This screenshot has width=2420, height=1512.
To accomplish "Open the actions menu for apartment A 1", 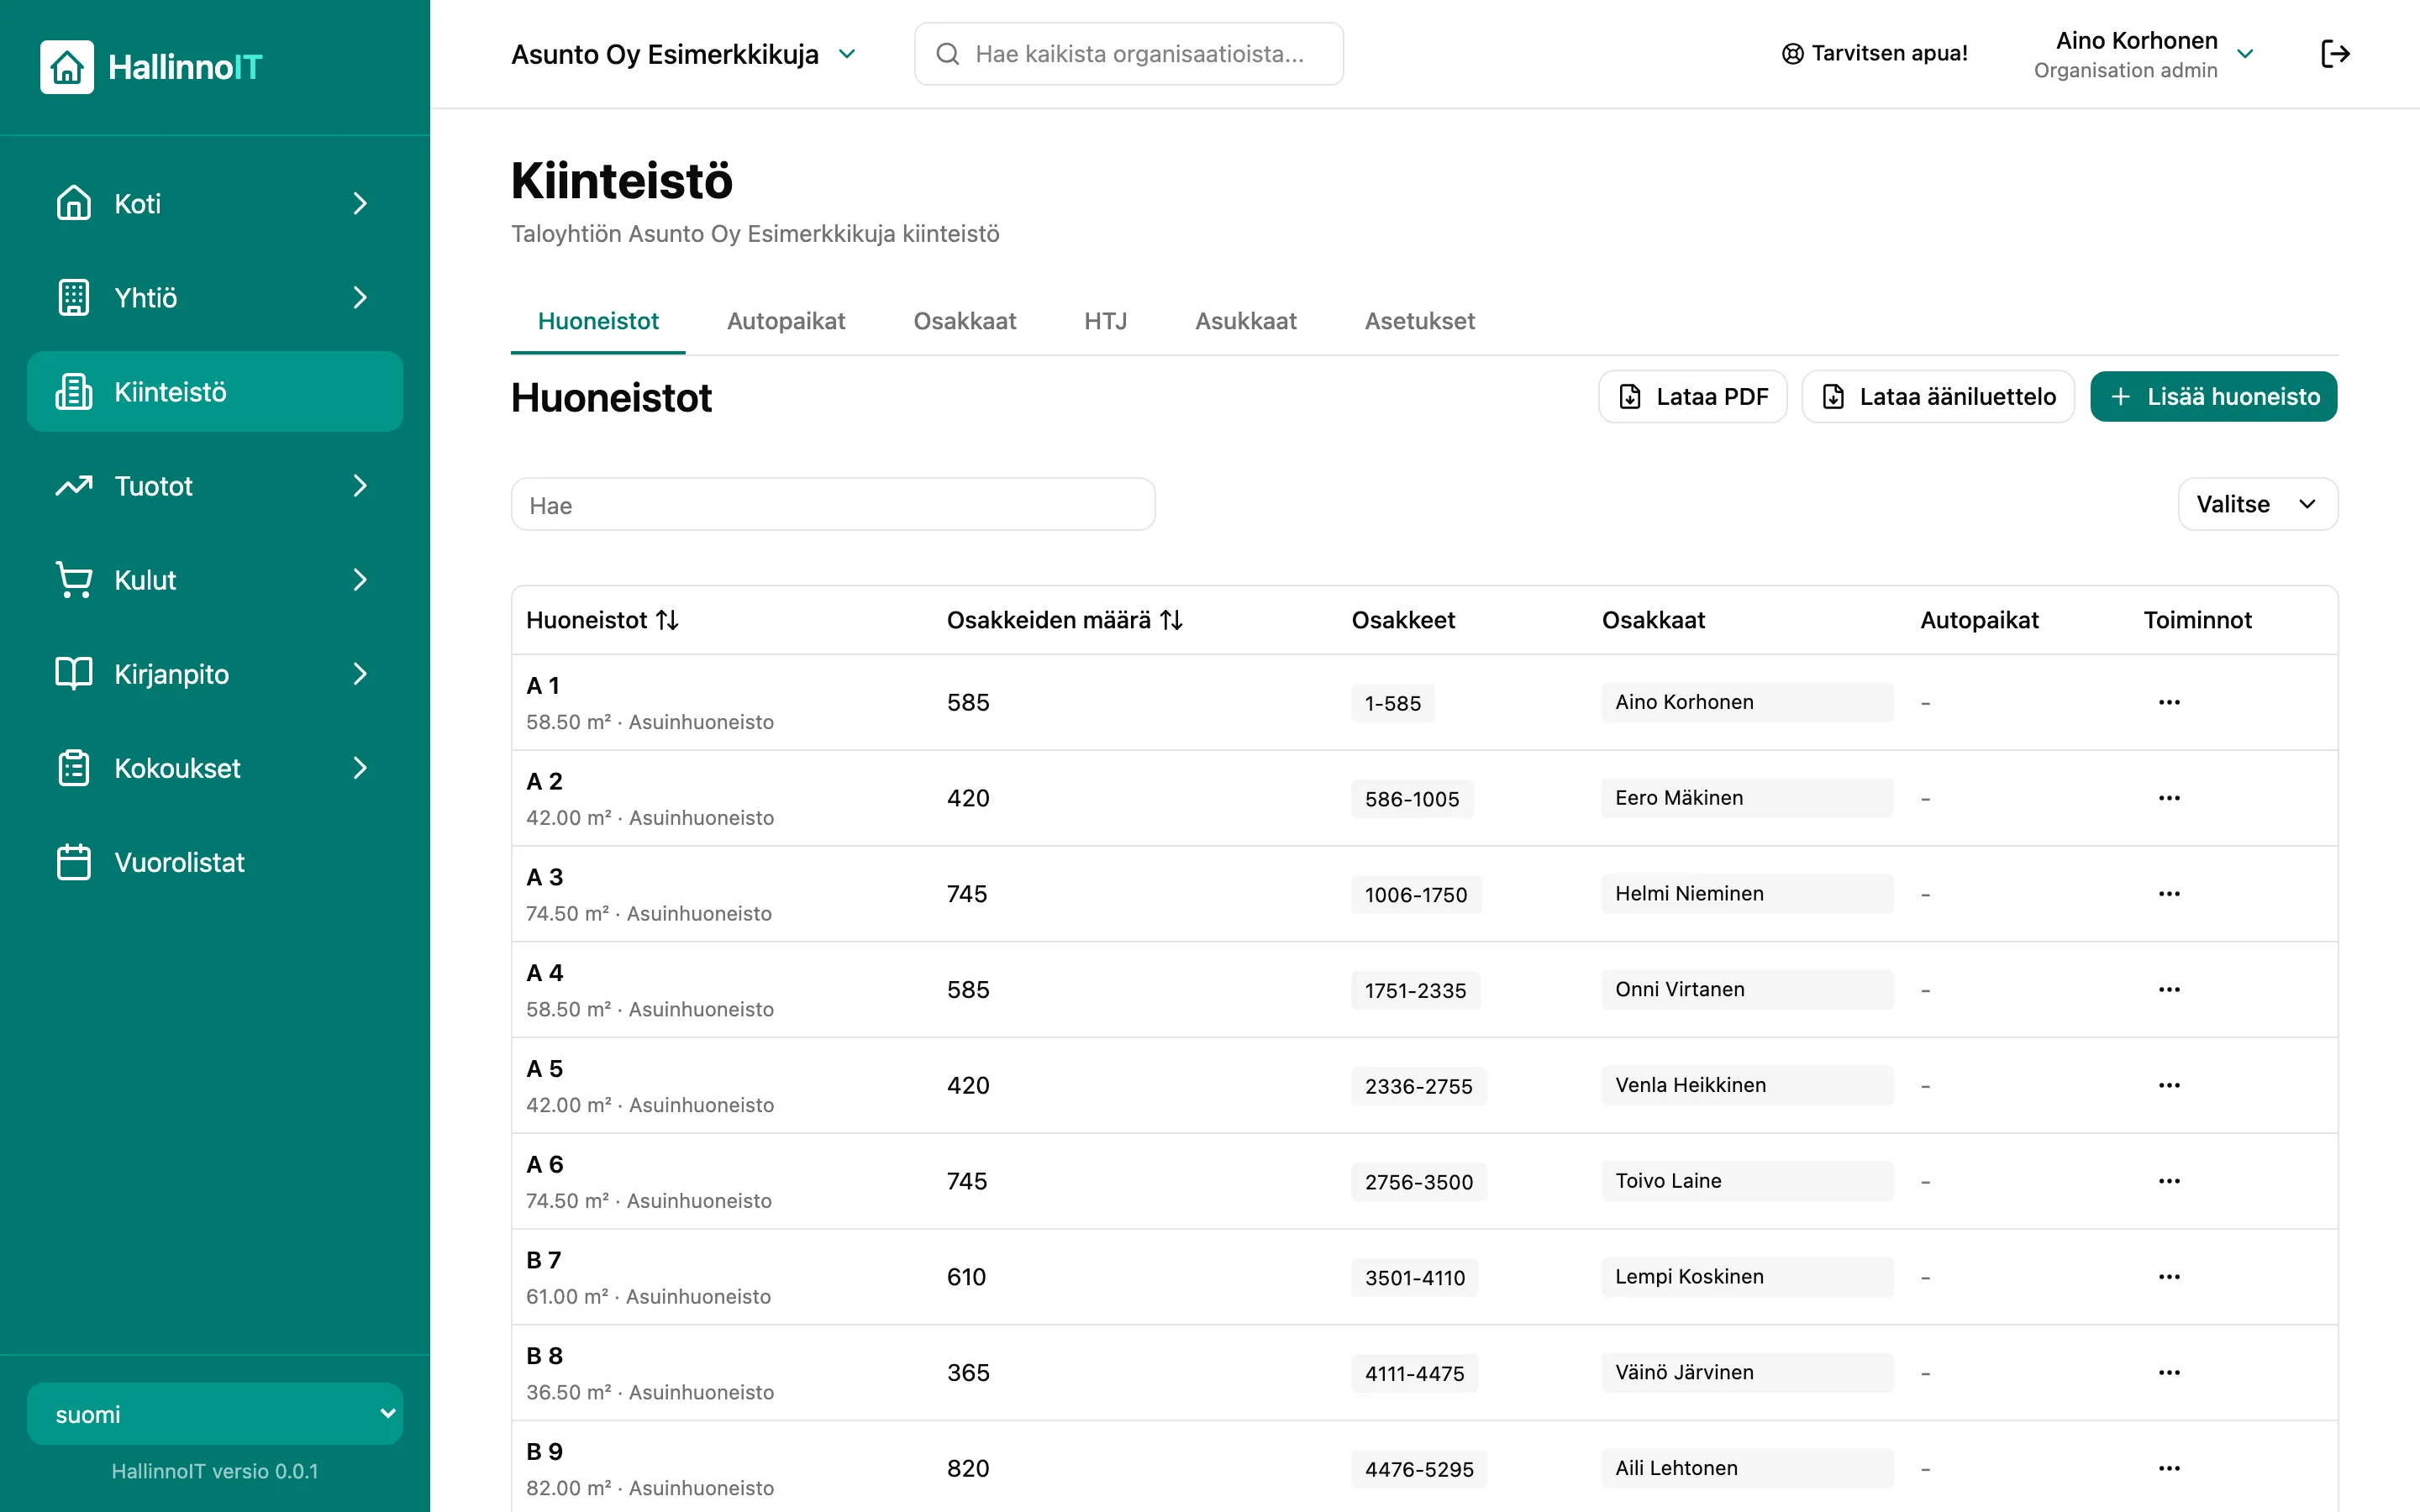I will [x=2169, y=702].
